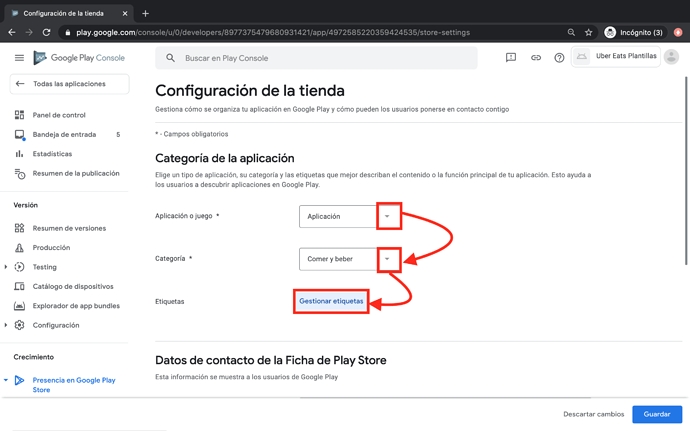Open the Aplicación o juego dropdown
The image size is (690, 431).
(x=388, y=216)
